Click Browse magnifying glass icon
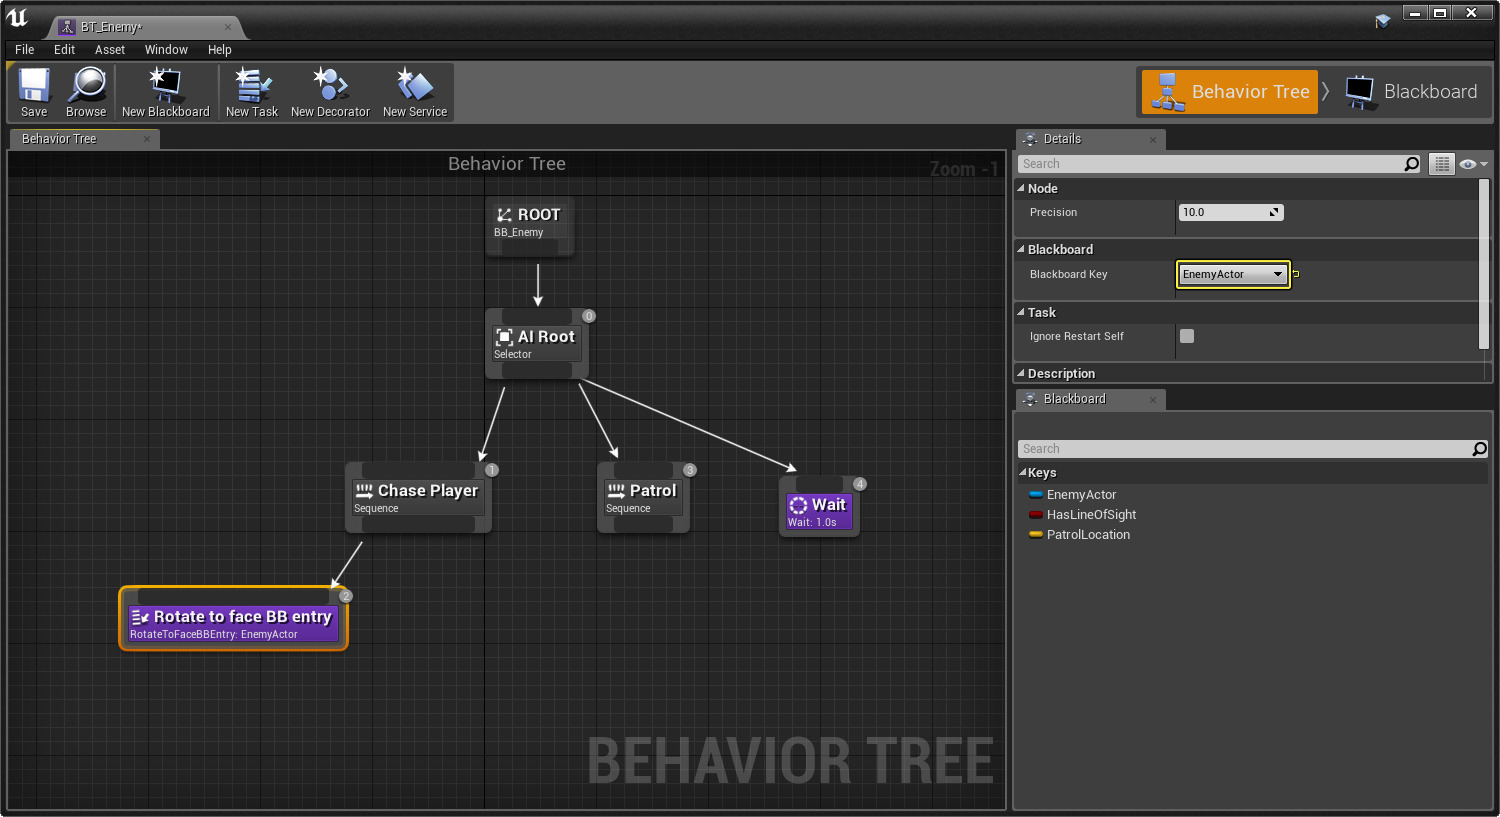1500x817 pixels. (x=86, y=87)
